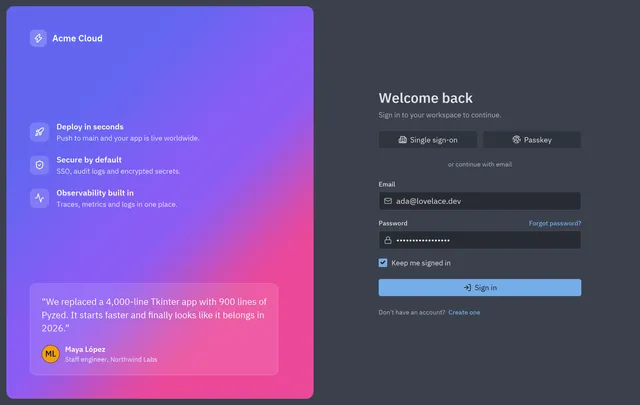The image size is (640, 405).
Task: Click the ML avatar of Maya López
Action: pyautogui.click(x=51, y=354)
